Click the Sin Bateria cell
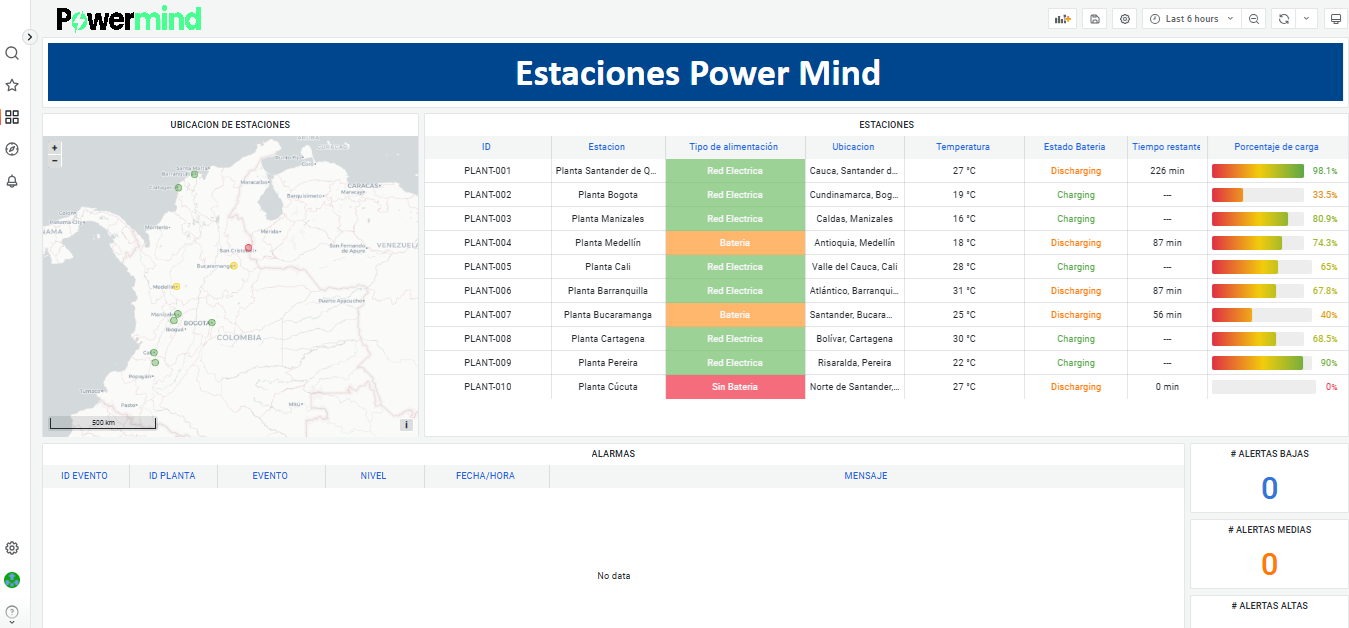This screenshot has width=1349, height=628. (x=735, y=387)
